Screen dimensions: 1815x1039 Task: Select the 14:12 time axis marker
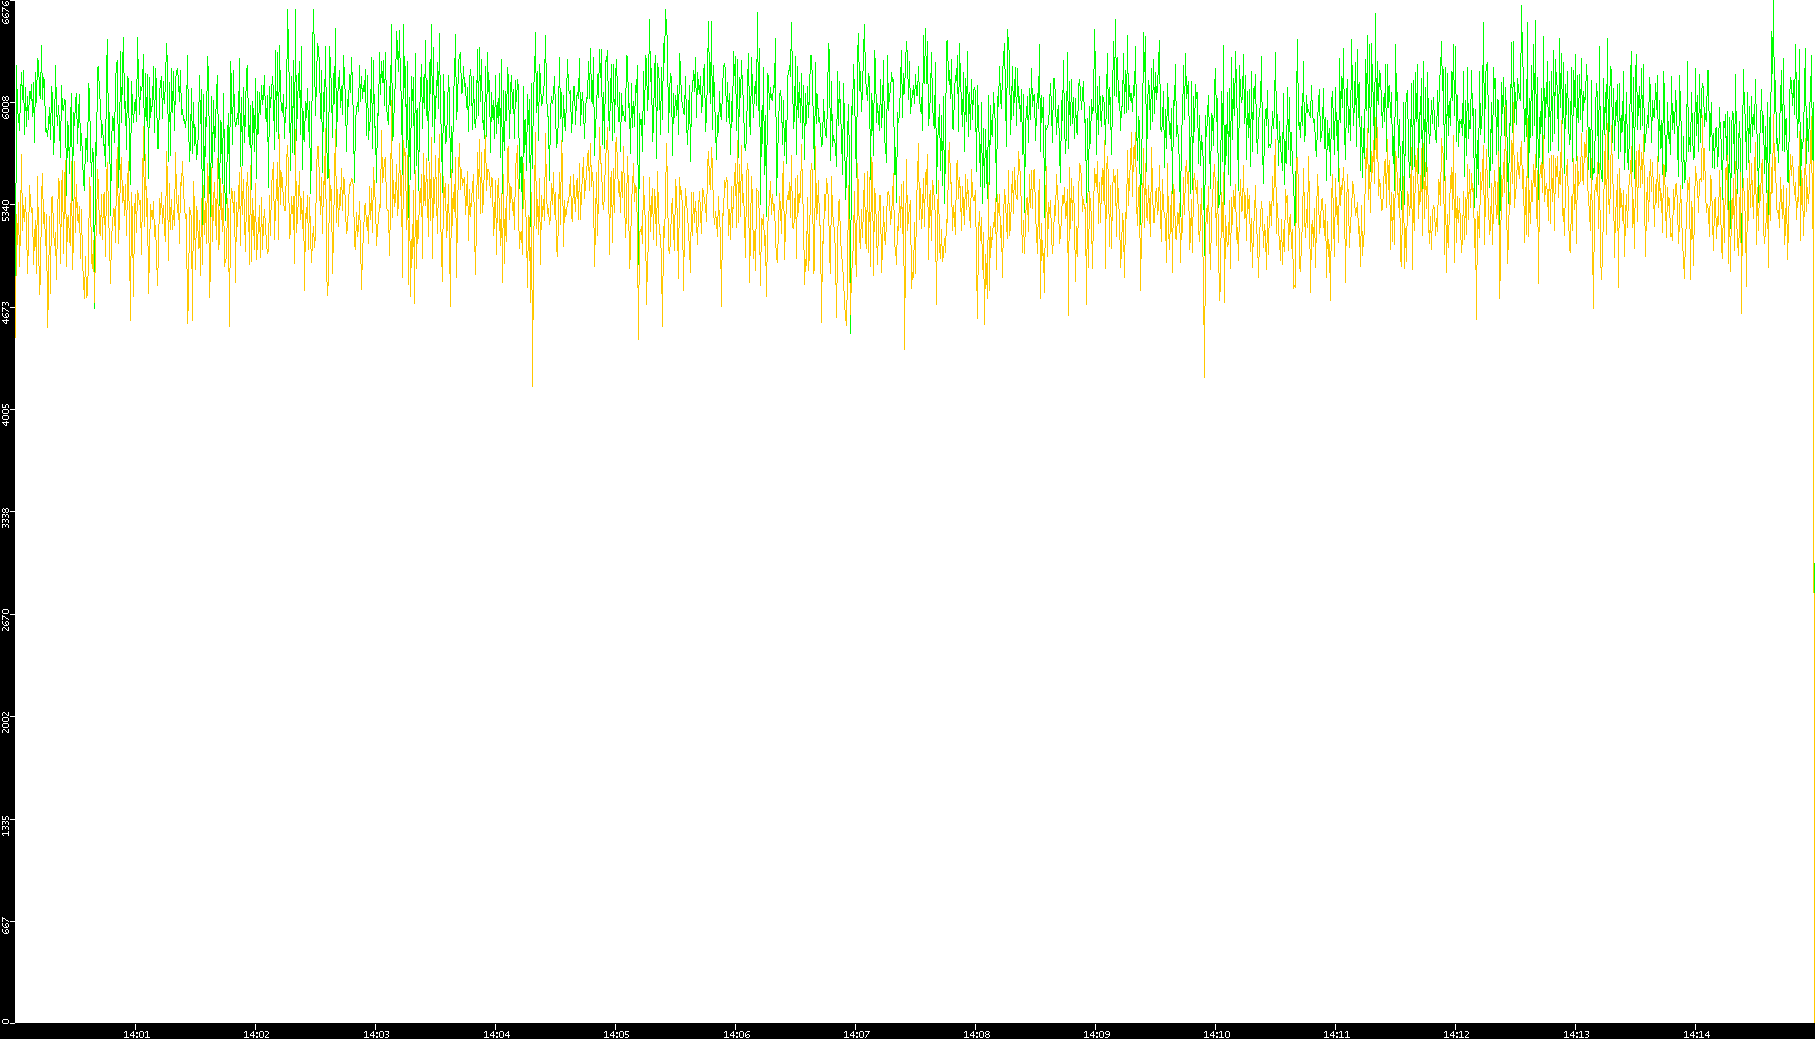click(x=1456, y=1033)
